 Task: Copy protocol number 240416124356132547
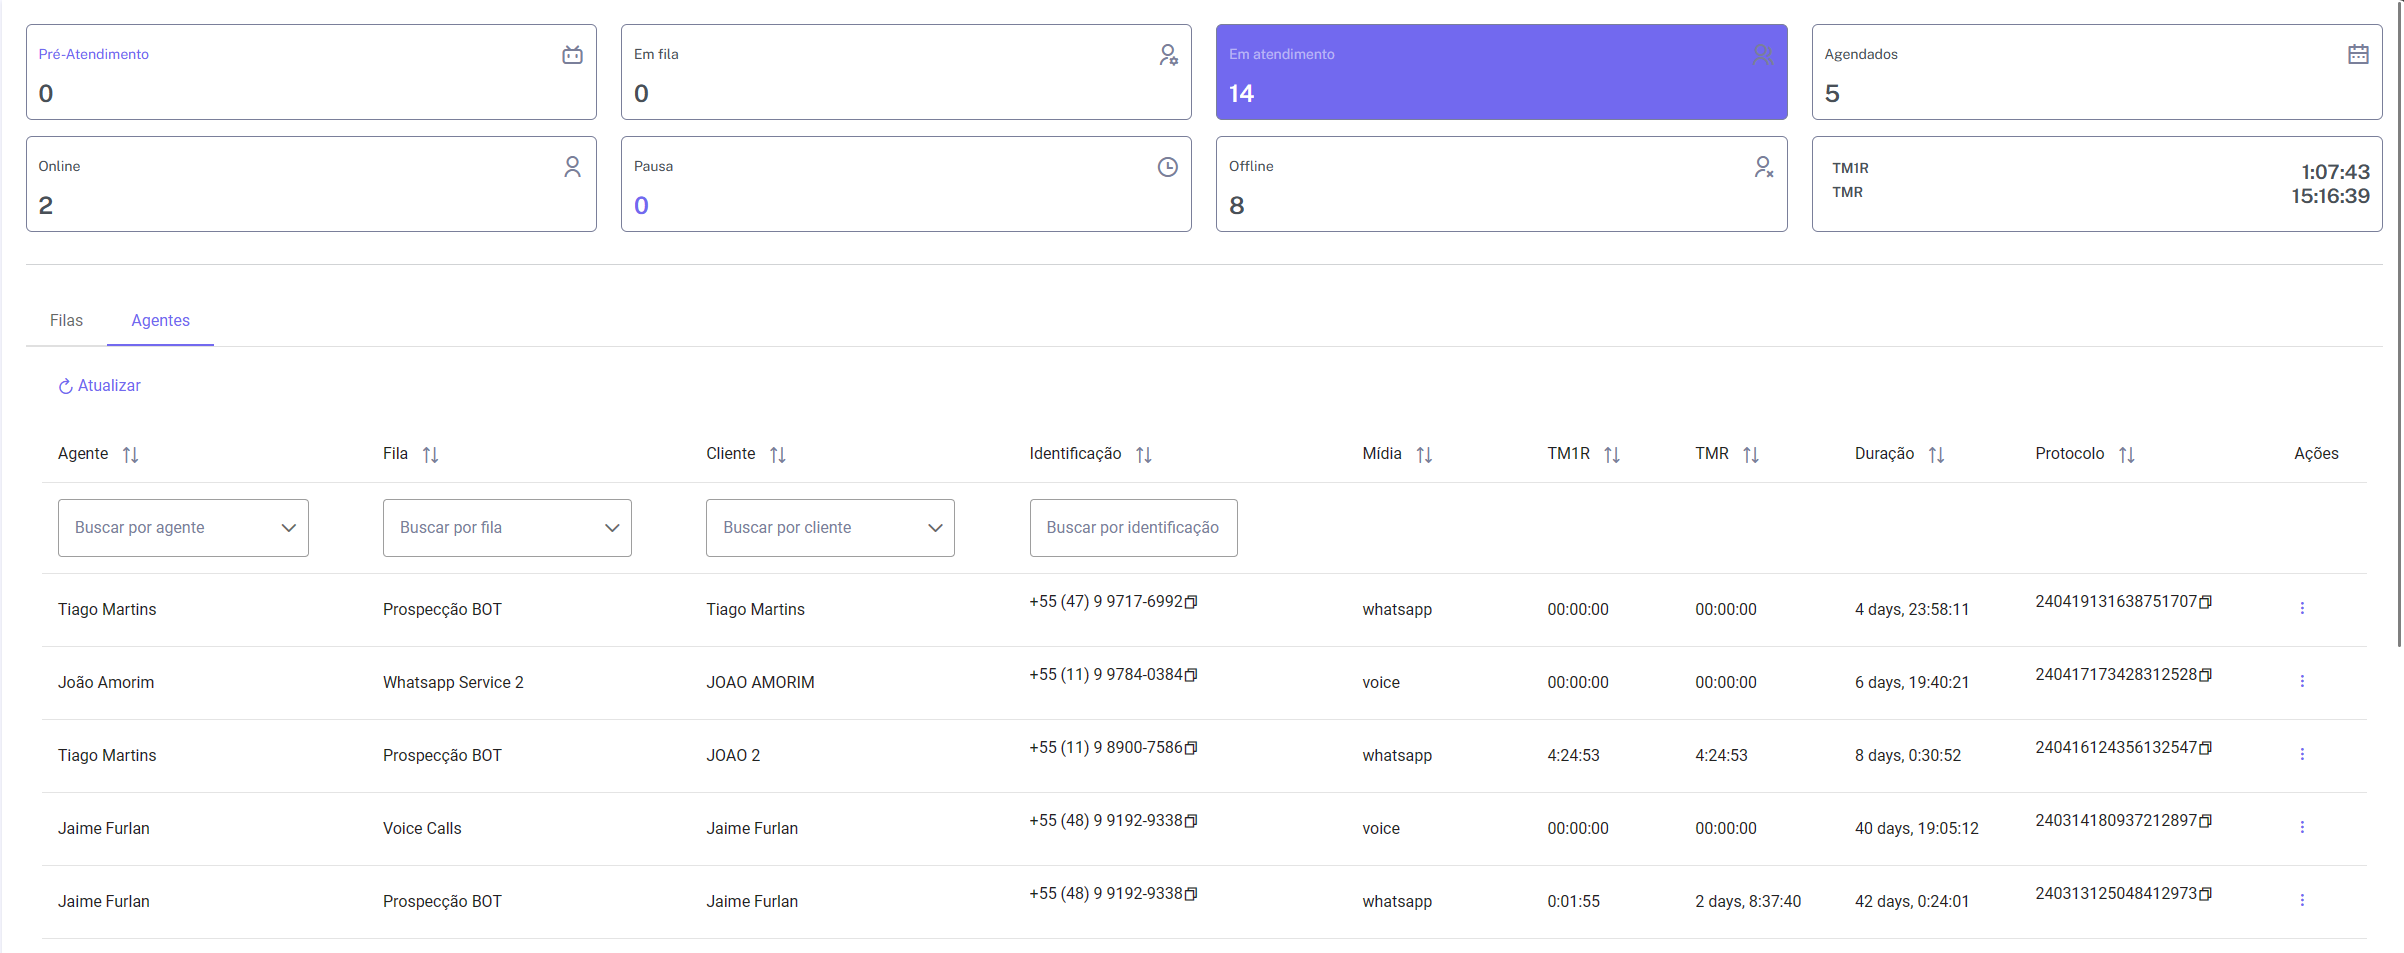(2205, 748)
